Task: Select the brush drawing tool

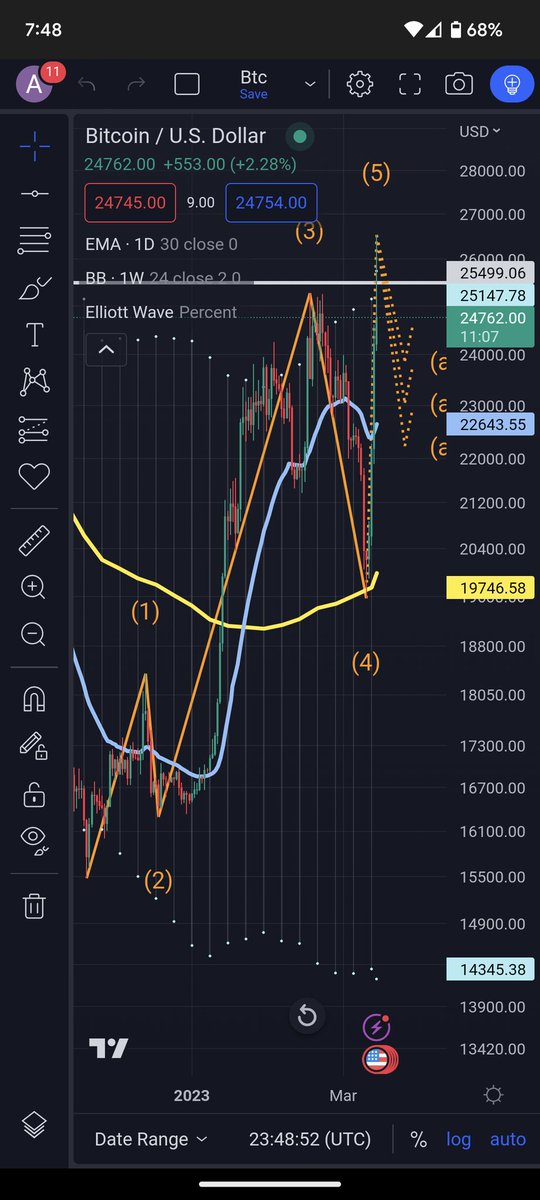Action: click(x=34, y=288)
